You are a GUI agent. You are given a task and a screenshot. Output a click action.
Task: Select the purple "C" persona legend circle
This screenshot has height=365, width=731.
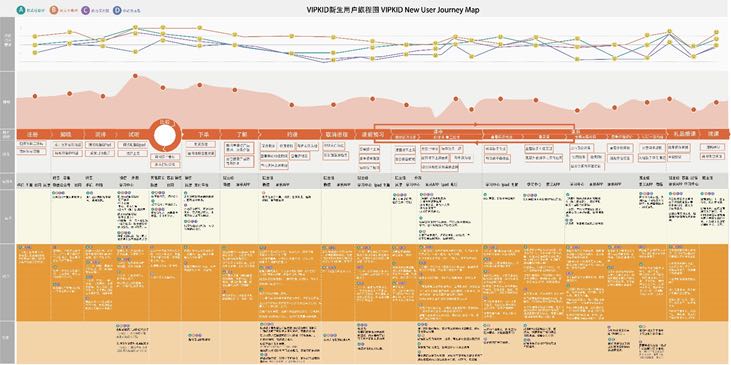click(x=85, y=10)
